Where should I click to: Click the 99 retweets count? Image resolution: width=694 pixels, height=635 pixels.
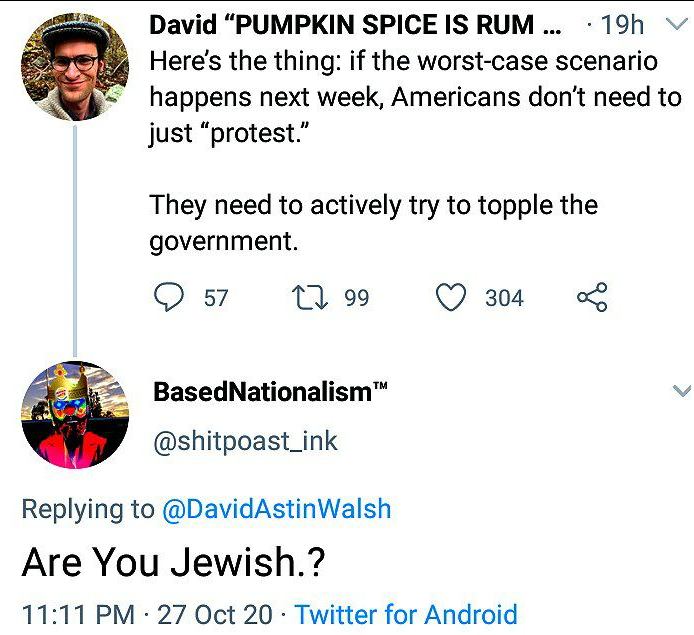click(x=357, y=298)
